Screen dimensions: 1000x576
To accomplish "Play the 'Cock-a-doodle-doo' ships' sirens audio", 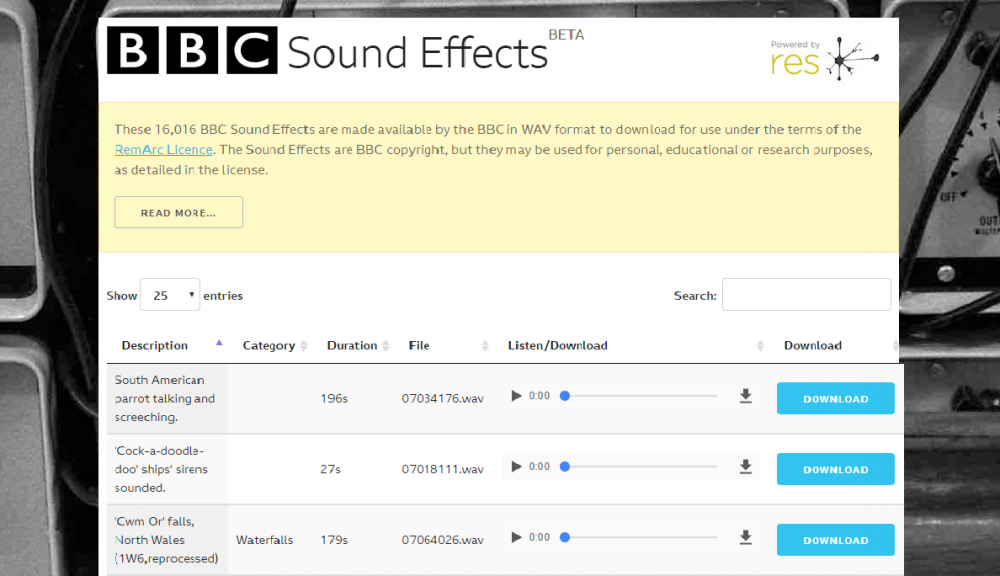I will (516, 467).
